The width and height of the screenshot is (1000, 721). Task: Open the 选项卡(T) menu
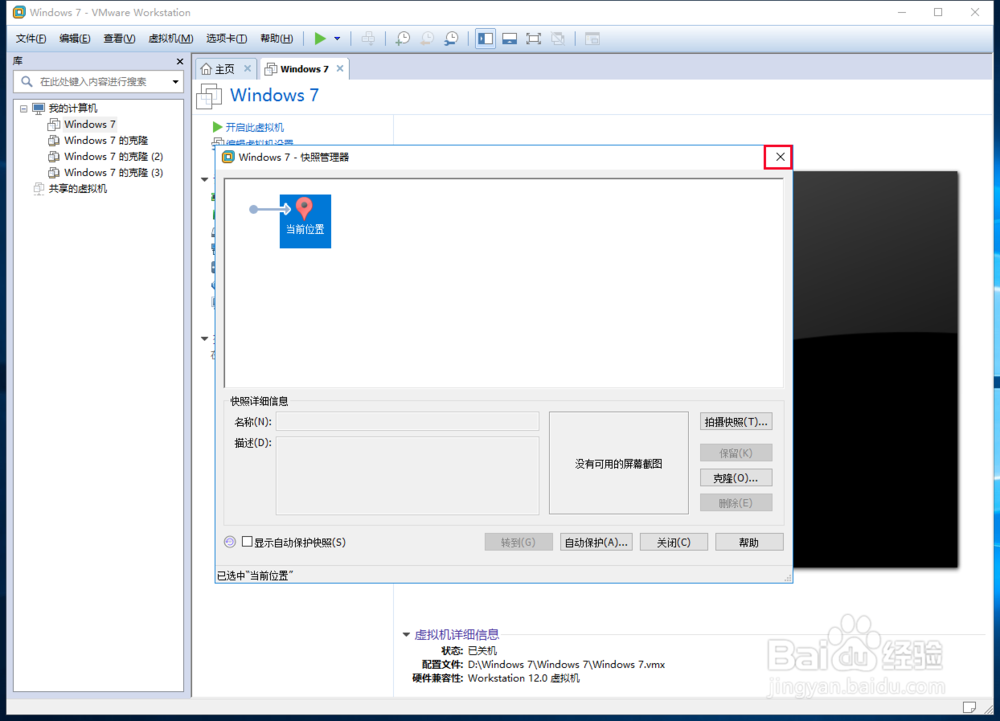coord(226,39)
